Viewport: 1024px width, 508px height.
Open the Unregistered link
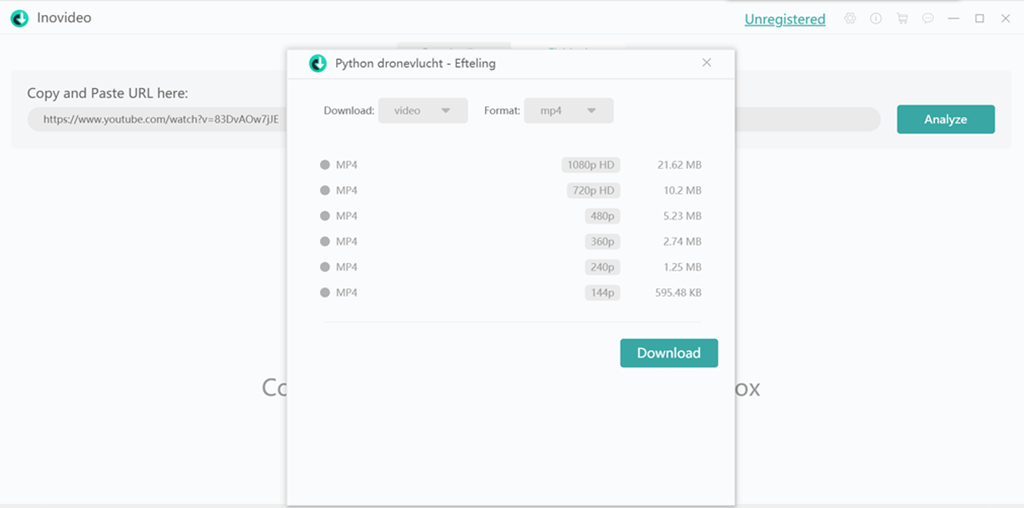(785, 19)
